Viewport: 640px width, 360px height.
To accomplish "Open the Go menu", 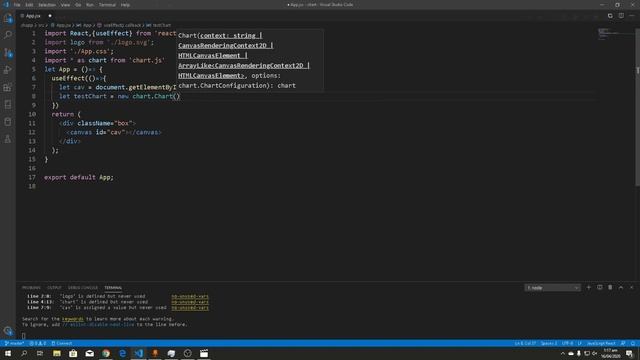I will 78,5.
